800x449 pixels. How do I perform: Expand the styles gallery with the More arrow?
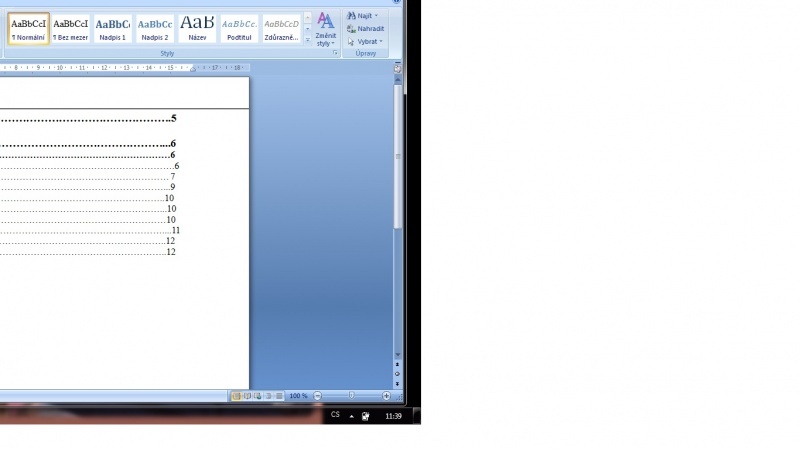(308, 39)
